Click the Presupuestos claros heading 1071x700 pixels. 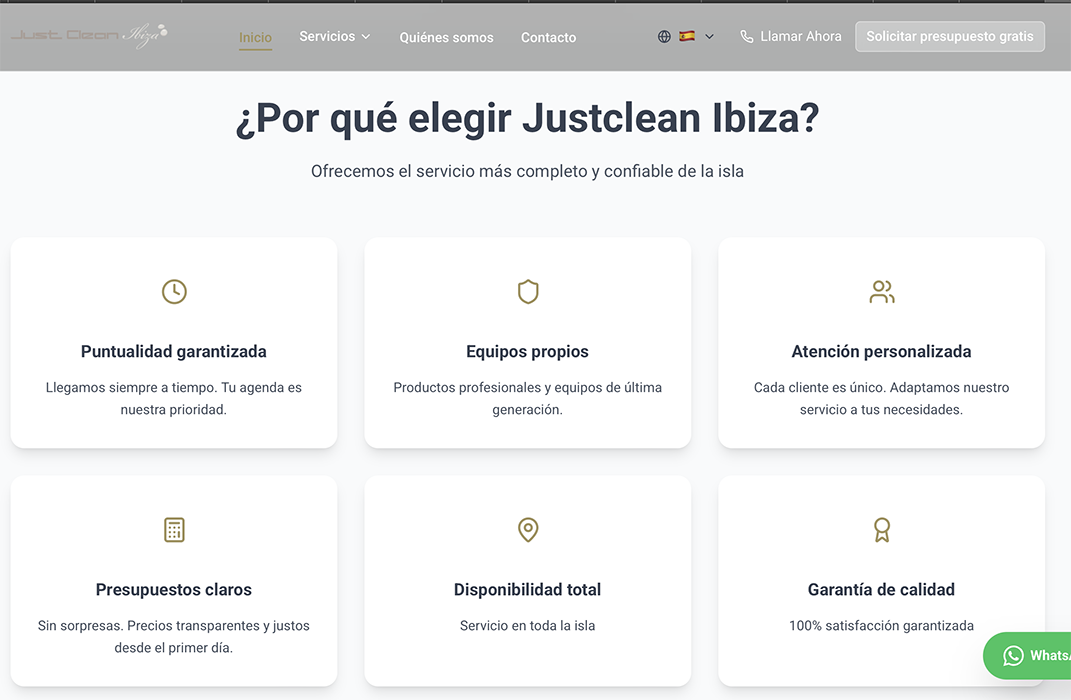tap(173, 589)
